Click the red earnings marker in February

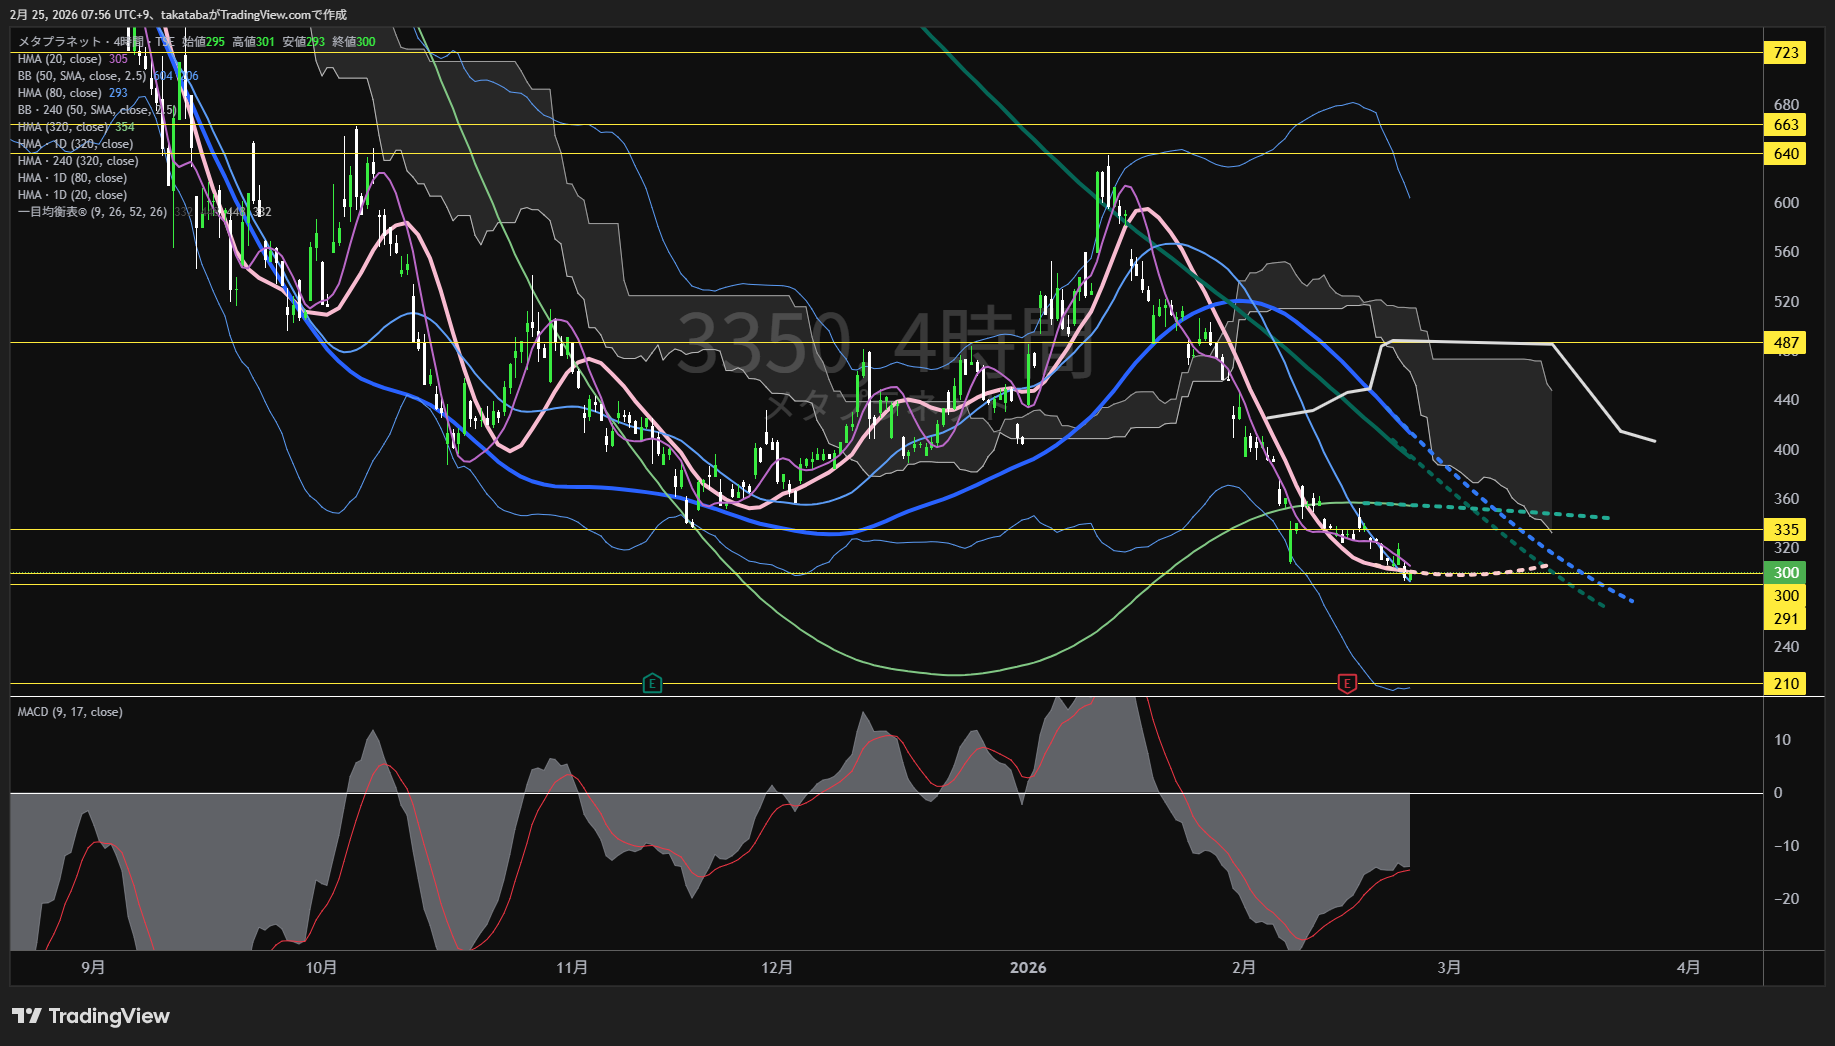1347,684
